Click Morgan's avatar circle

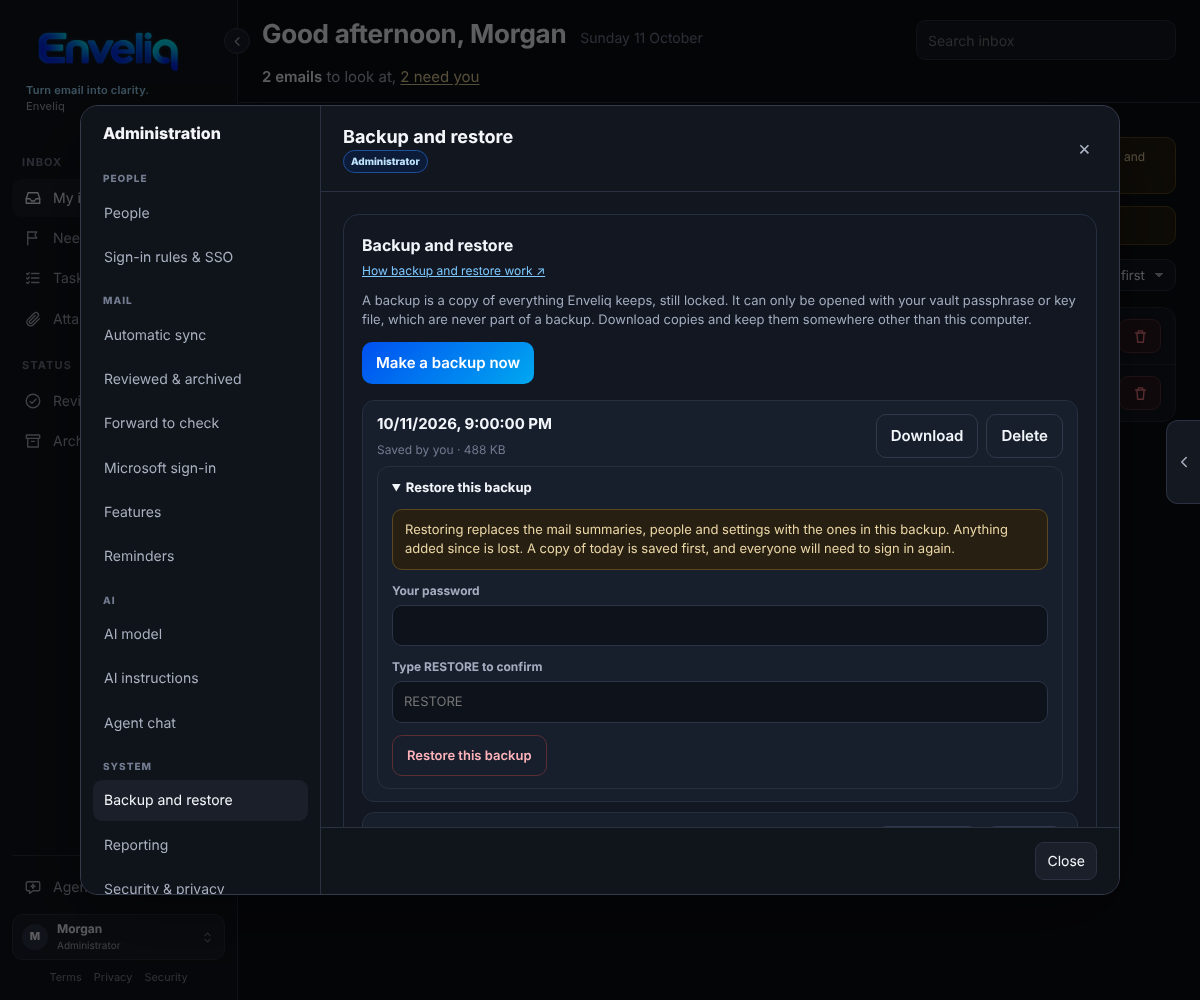[x=35, y=937]
